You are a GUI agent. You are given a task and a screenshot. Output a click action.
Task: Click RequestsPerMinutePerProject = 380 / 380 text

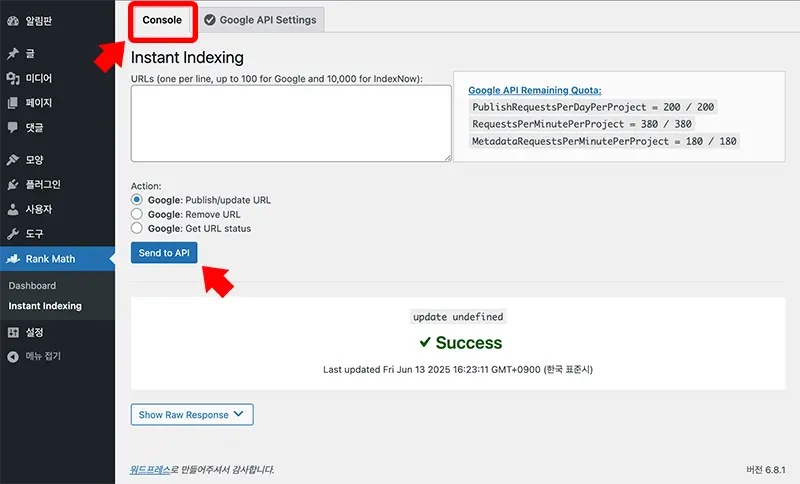point(582,124)
